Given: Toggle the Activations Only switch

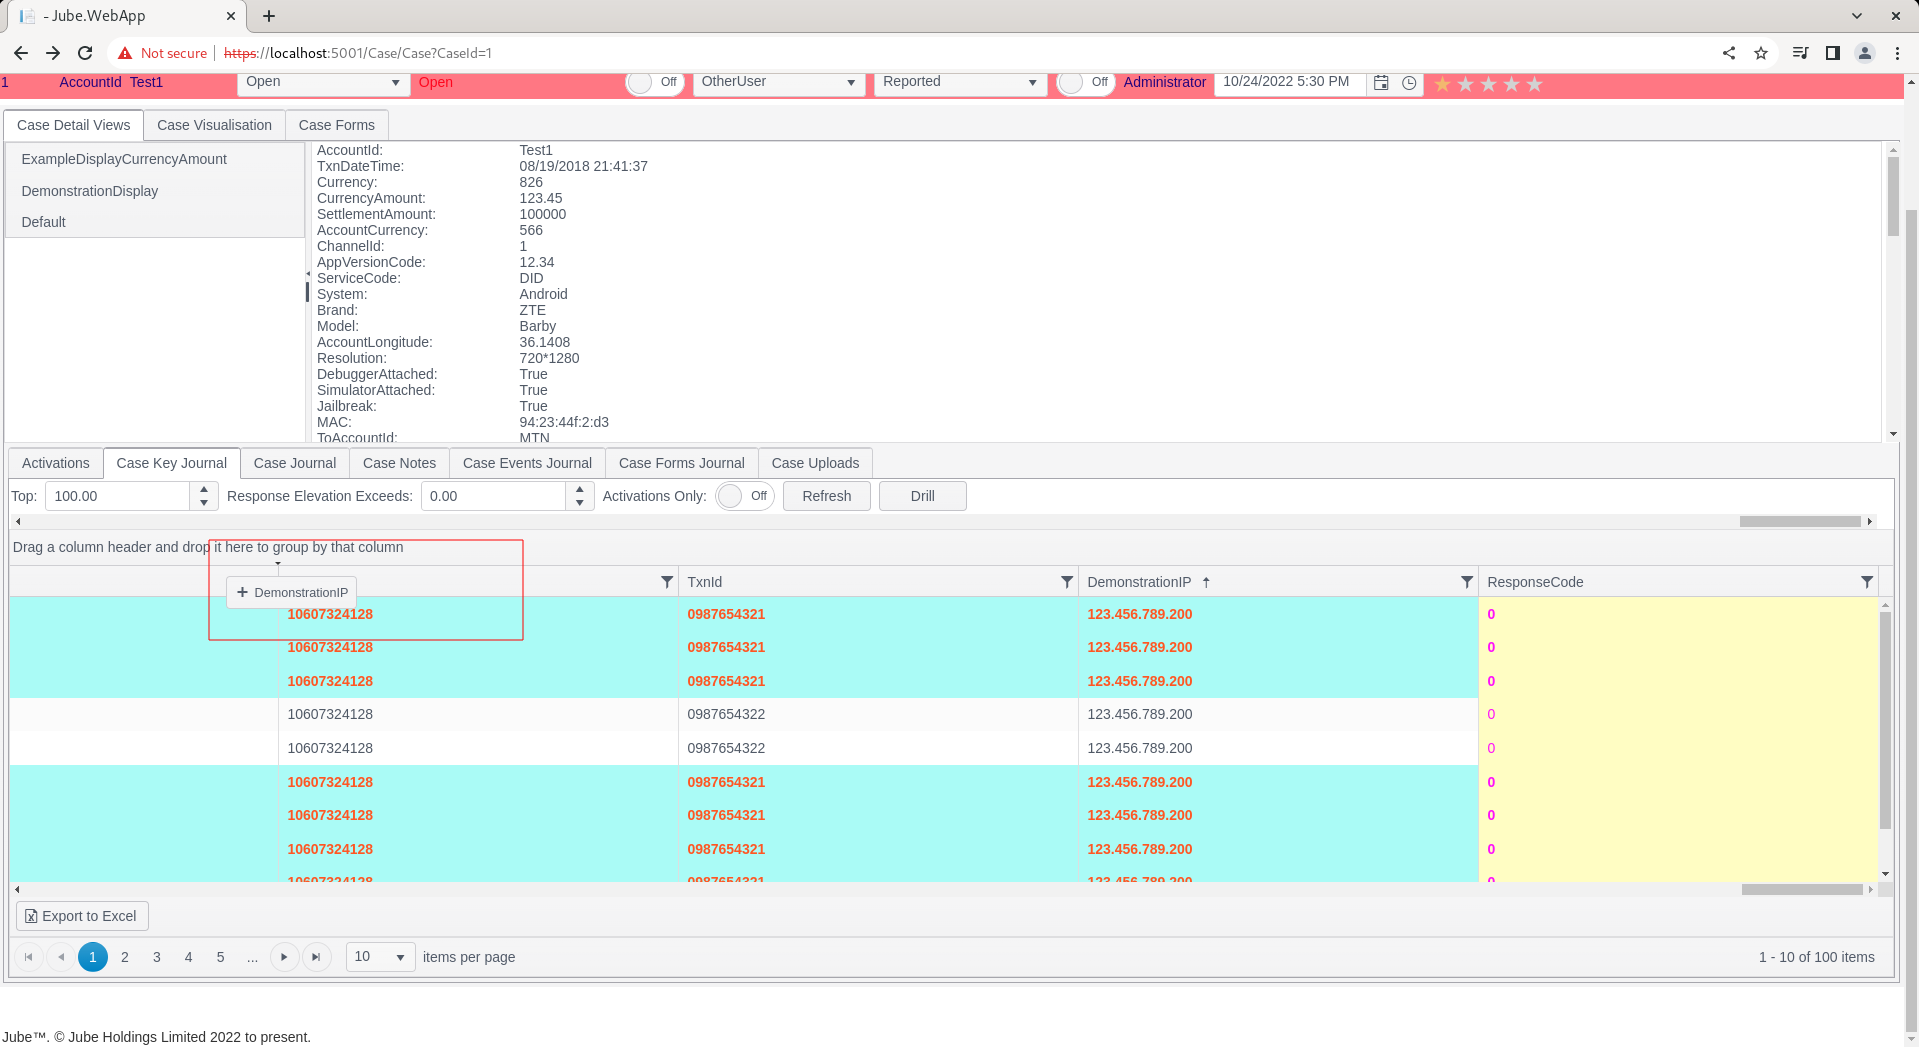Looking at the screenshot, I should click(745, 496).
